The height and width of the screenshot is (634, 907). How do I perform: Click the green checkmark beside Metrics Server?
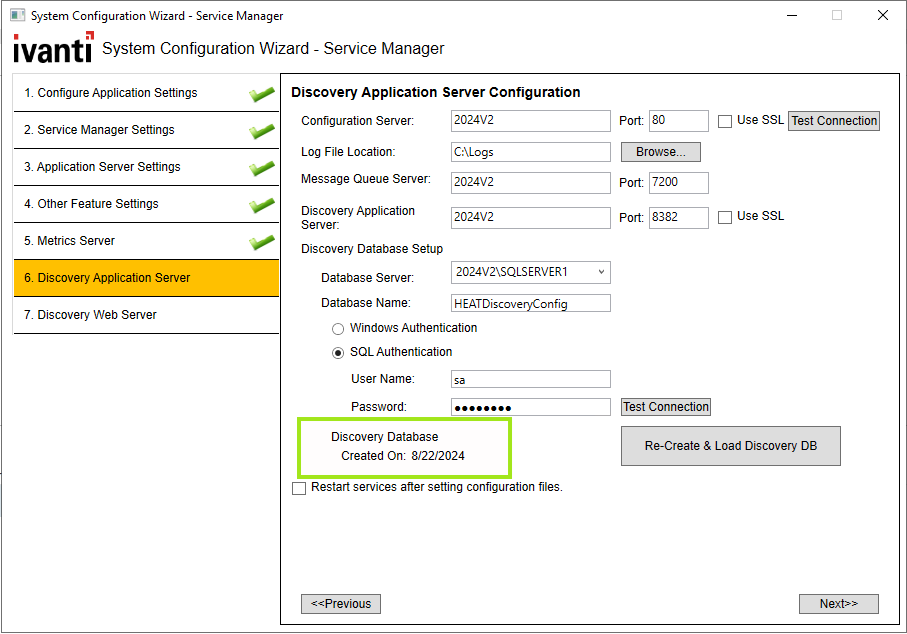coord(262,242)
